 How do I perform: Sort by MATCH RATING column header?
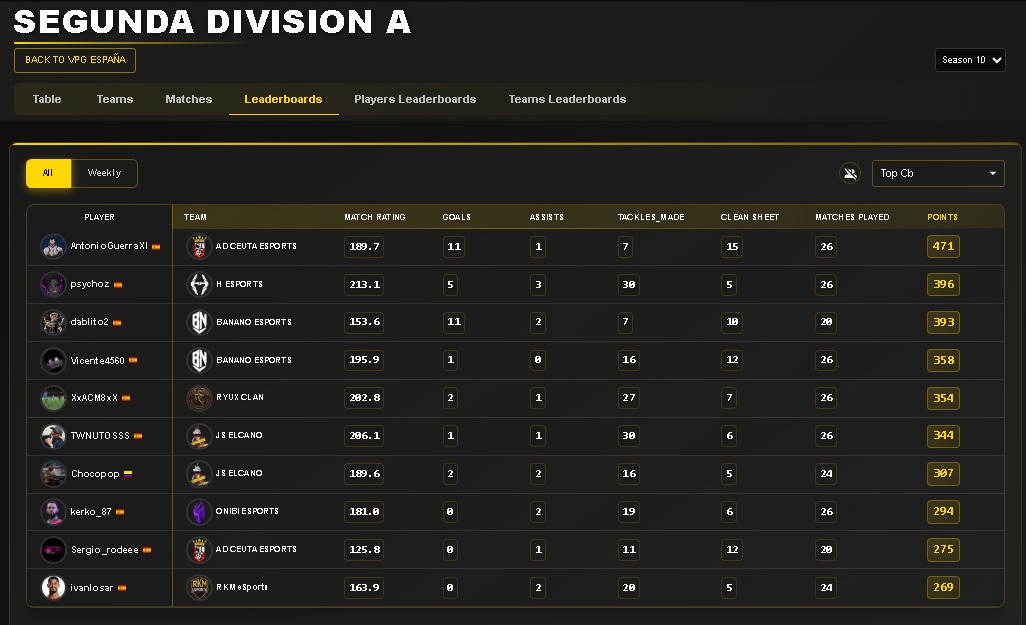tap(375, 217)
